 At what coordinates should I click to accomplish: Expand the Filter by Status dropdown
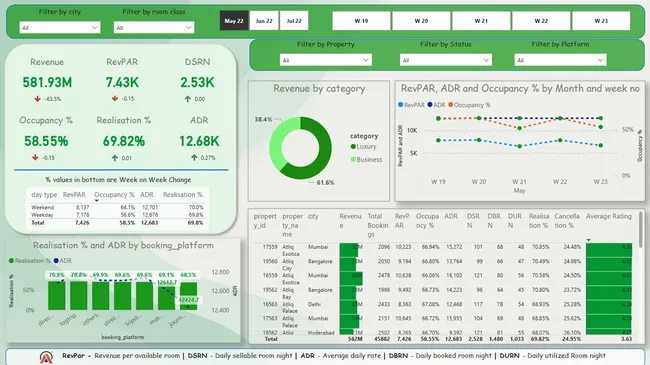[x=446, y=60]
